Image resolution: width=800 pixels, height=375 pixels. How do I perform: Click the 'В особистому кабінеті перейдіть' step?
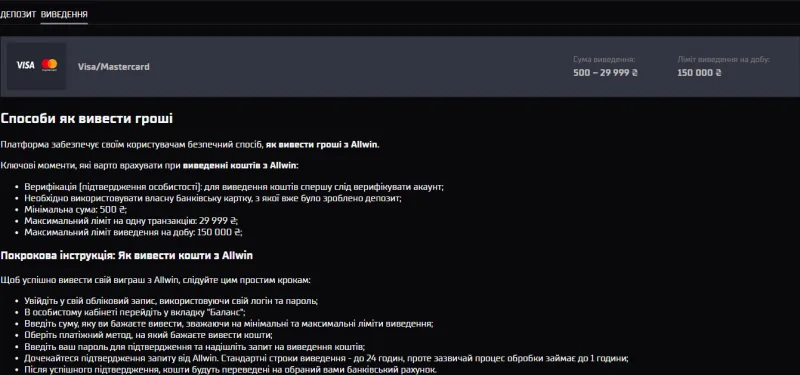(x=135, y=312)
